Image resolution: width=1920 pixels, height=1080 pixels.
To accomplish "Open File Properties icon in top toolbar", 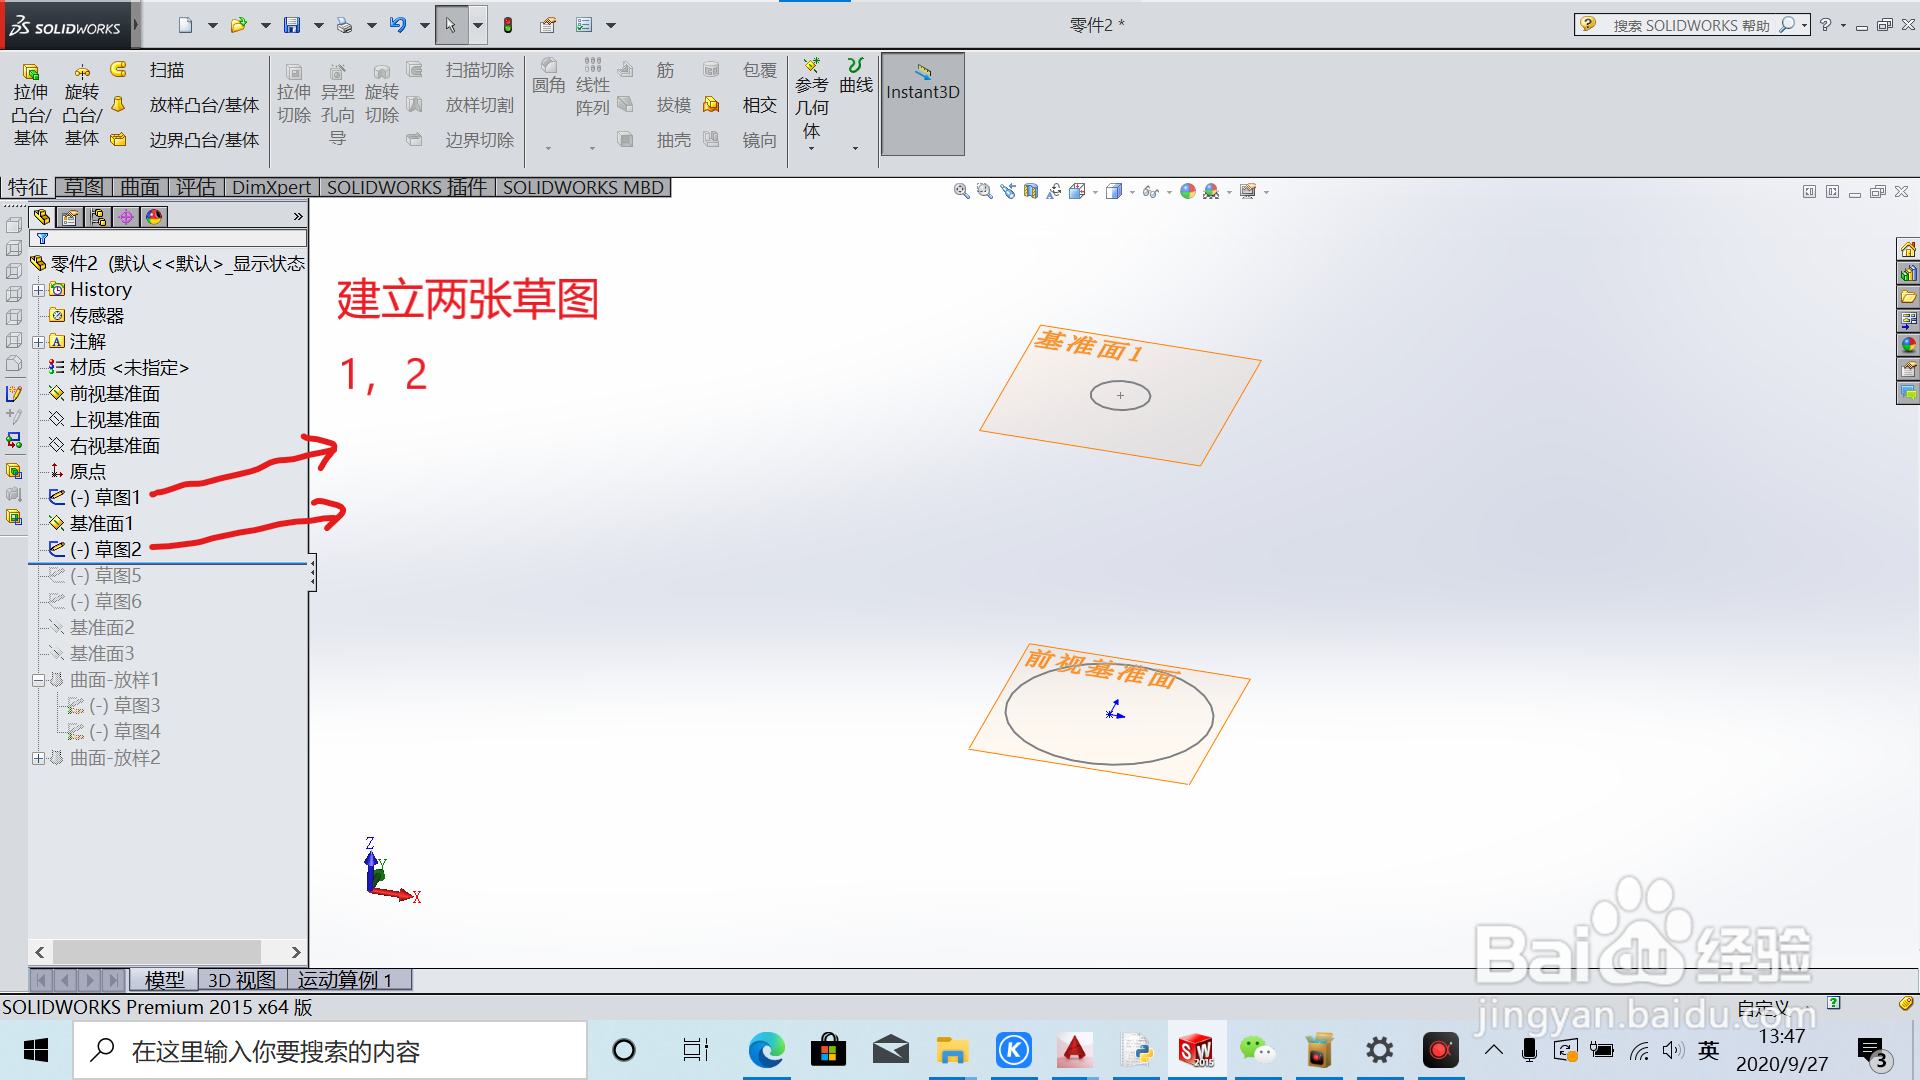I will [548, 25].
